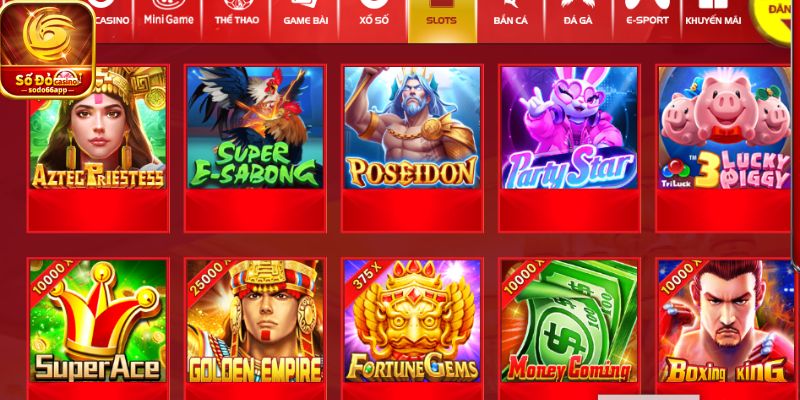
Task: Go to the Game Bài section
Action: point(305,19)
